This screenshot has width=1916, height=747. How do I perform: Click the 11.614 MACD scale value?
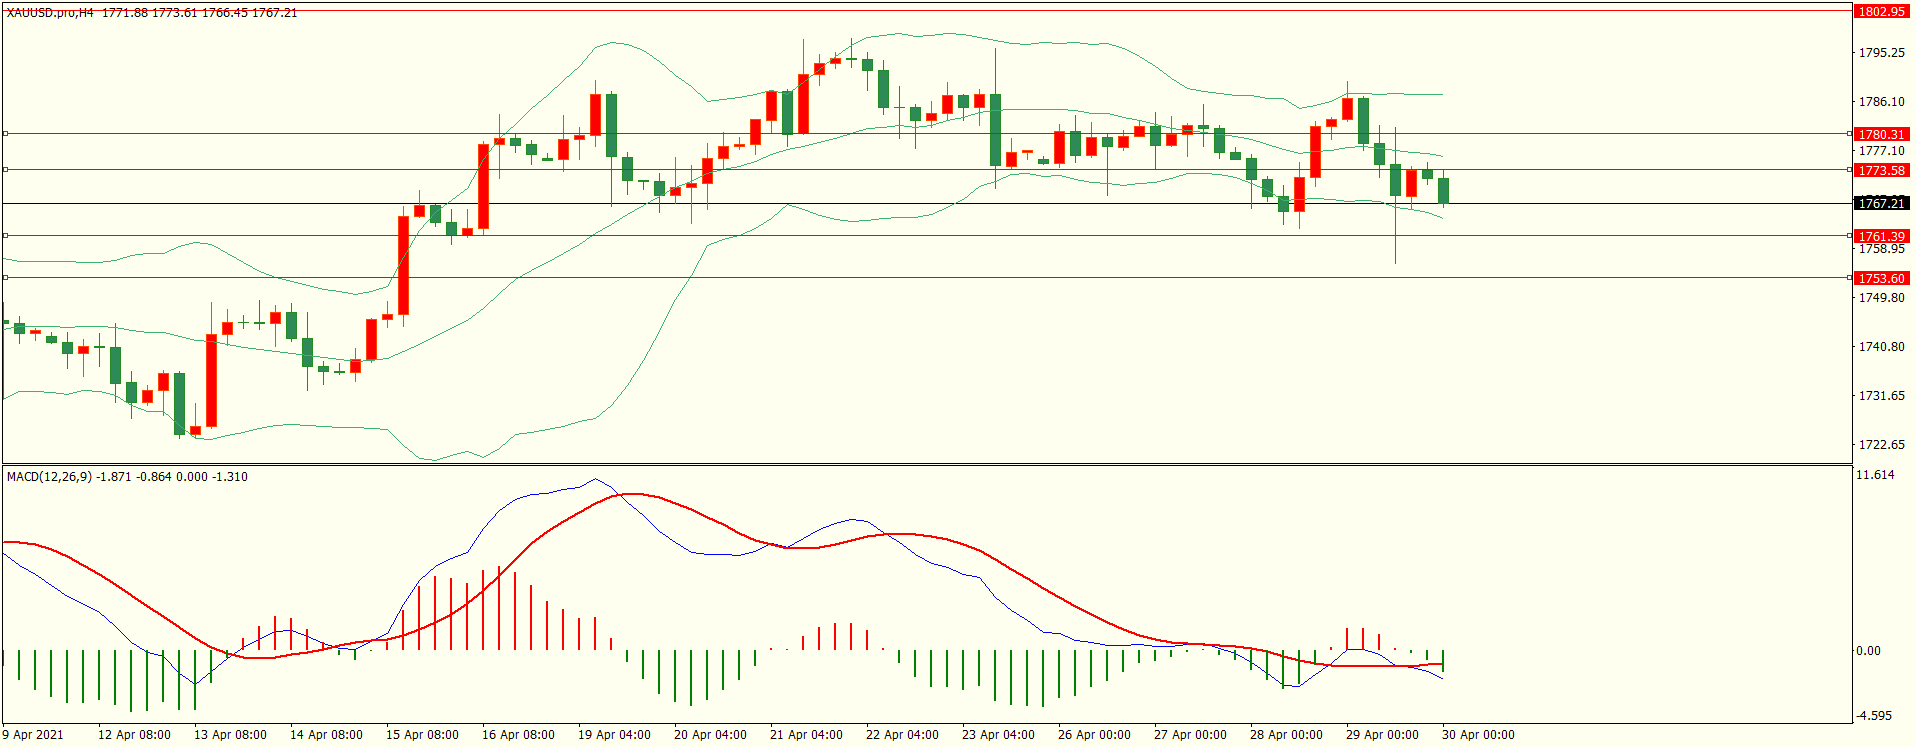click(x=1875, y=475)
